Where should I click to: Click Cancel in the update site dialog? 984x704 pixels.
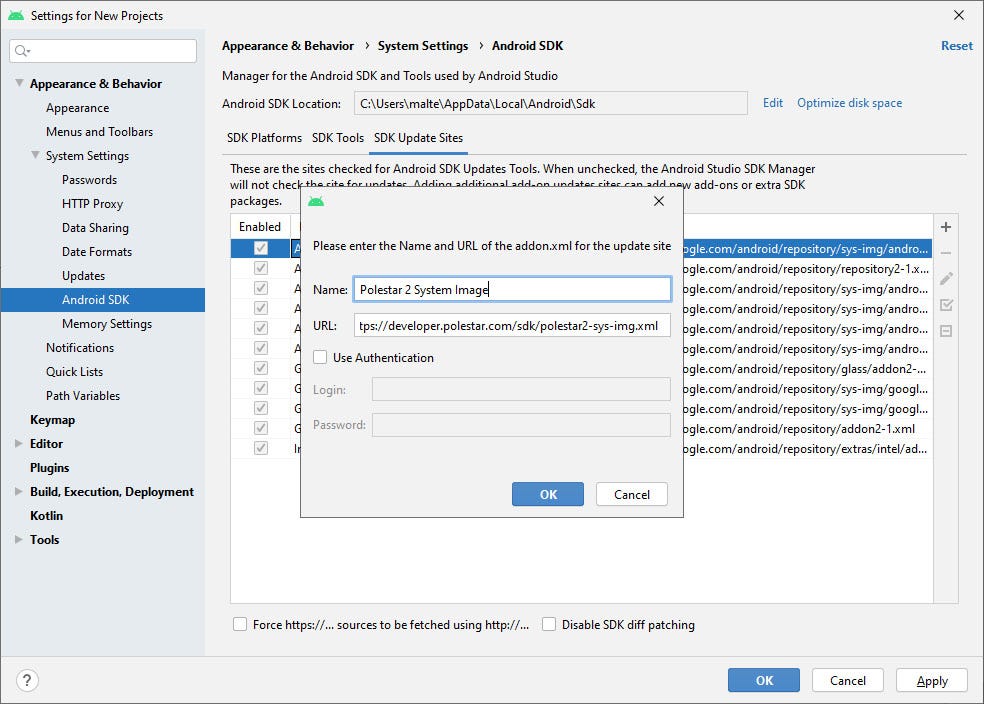point(631,494)
